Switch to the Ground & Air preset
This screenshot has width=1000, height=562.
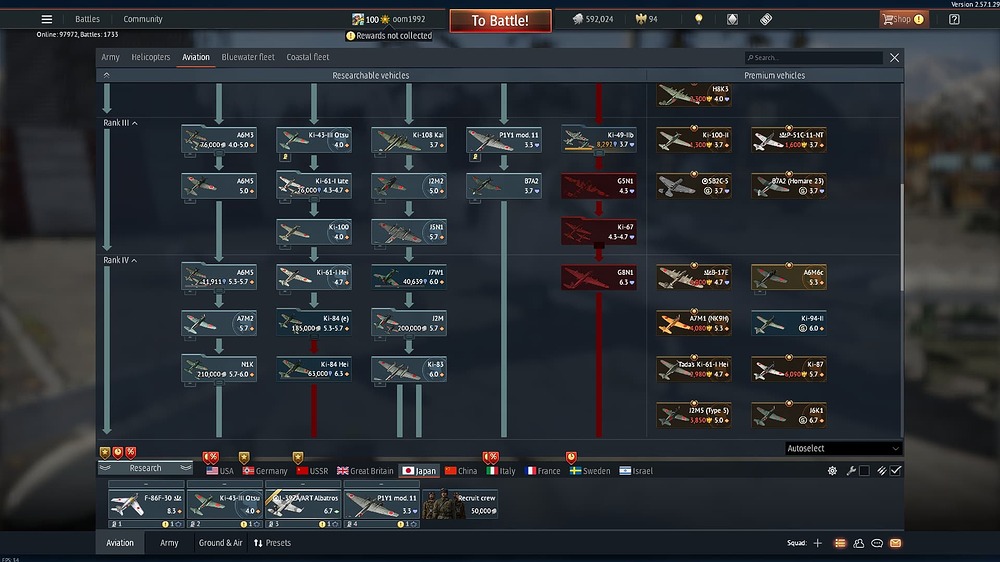[x=221, y=543]
